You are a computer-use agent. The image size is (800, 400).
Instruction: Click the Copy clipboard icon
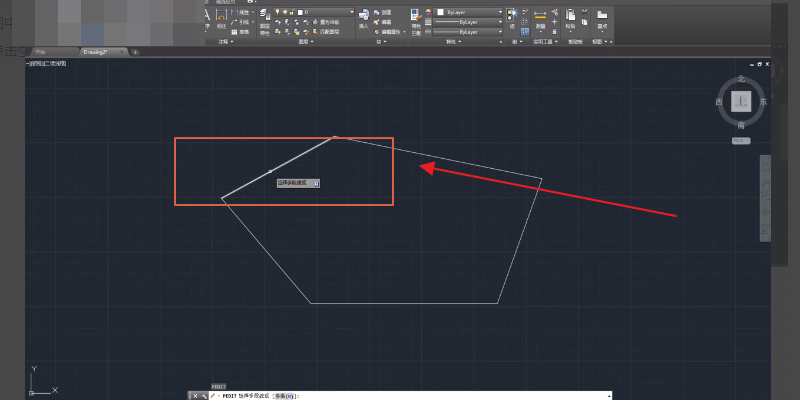coord(585,22)
